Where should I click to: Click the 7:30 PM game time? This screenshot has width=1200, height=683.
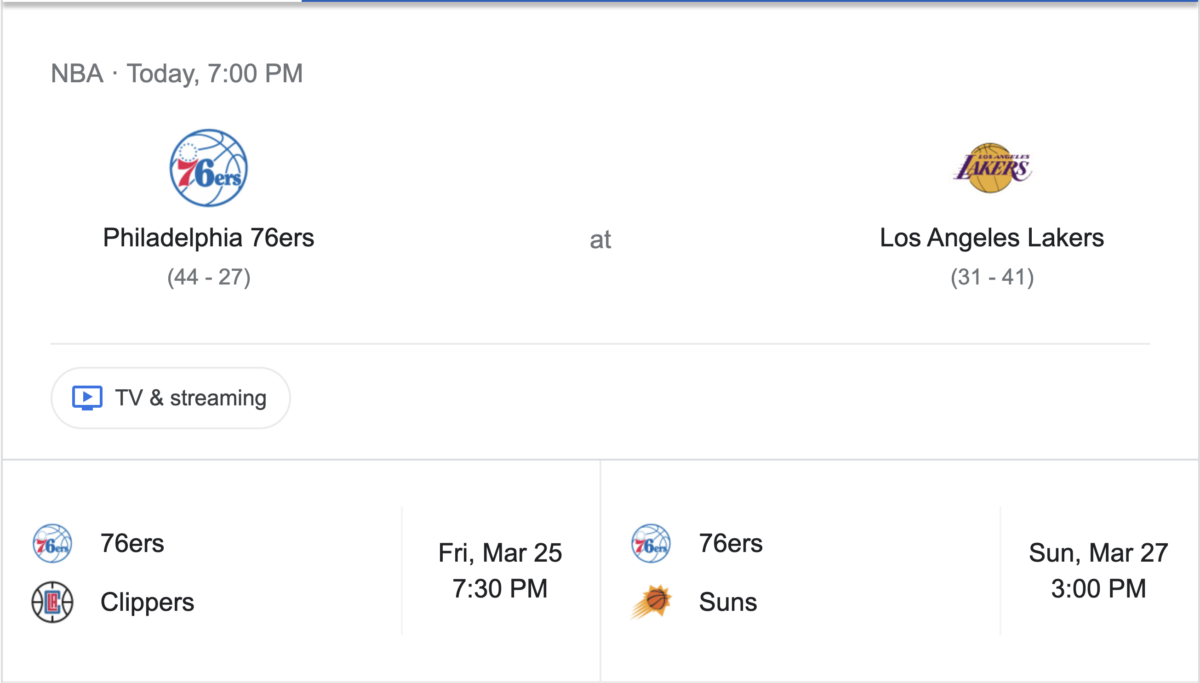point(500,588)
